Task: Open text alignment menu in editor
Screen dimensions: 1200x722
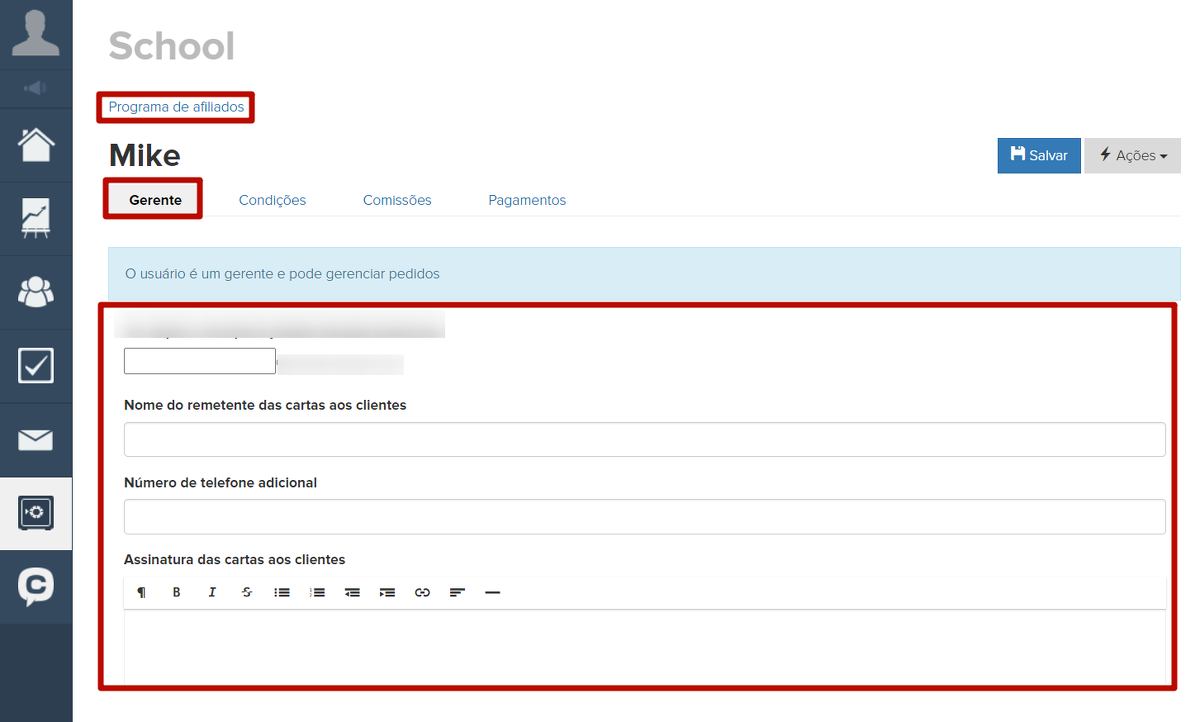Action: pyautogui.click(x=457, y=592)
